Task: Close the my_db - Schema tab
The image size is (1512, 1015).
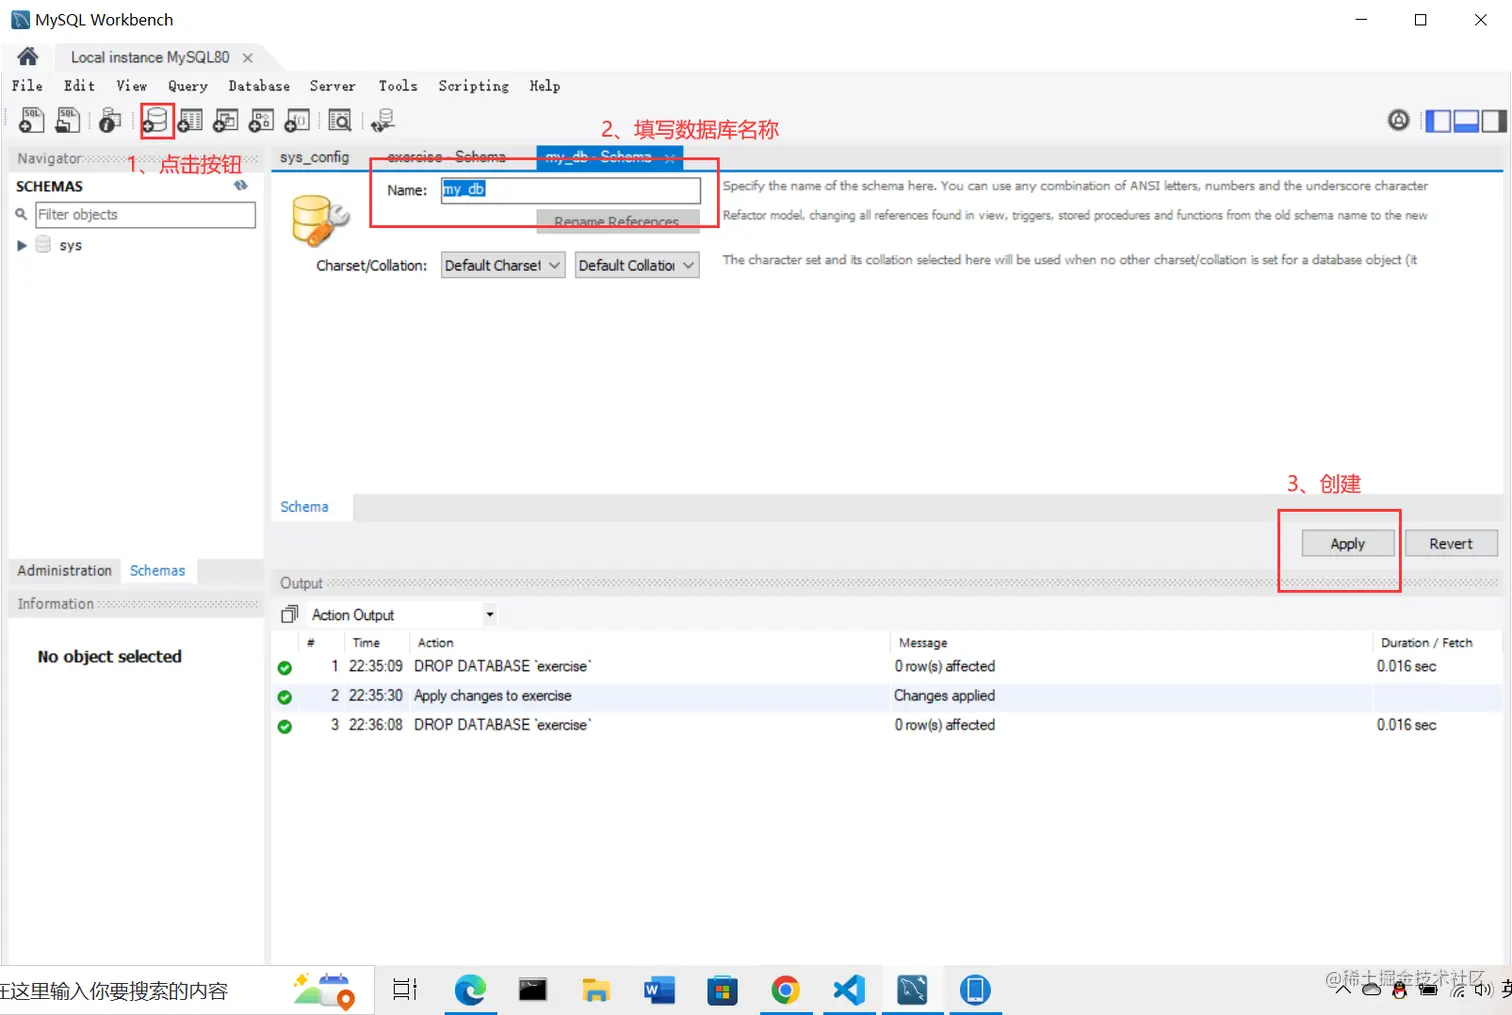Action: (670, 158)
